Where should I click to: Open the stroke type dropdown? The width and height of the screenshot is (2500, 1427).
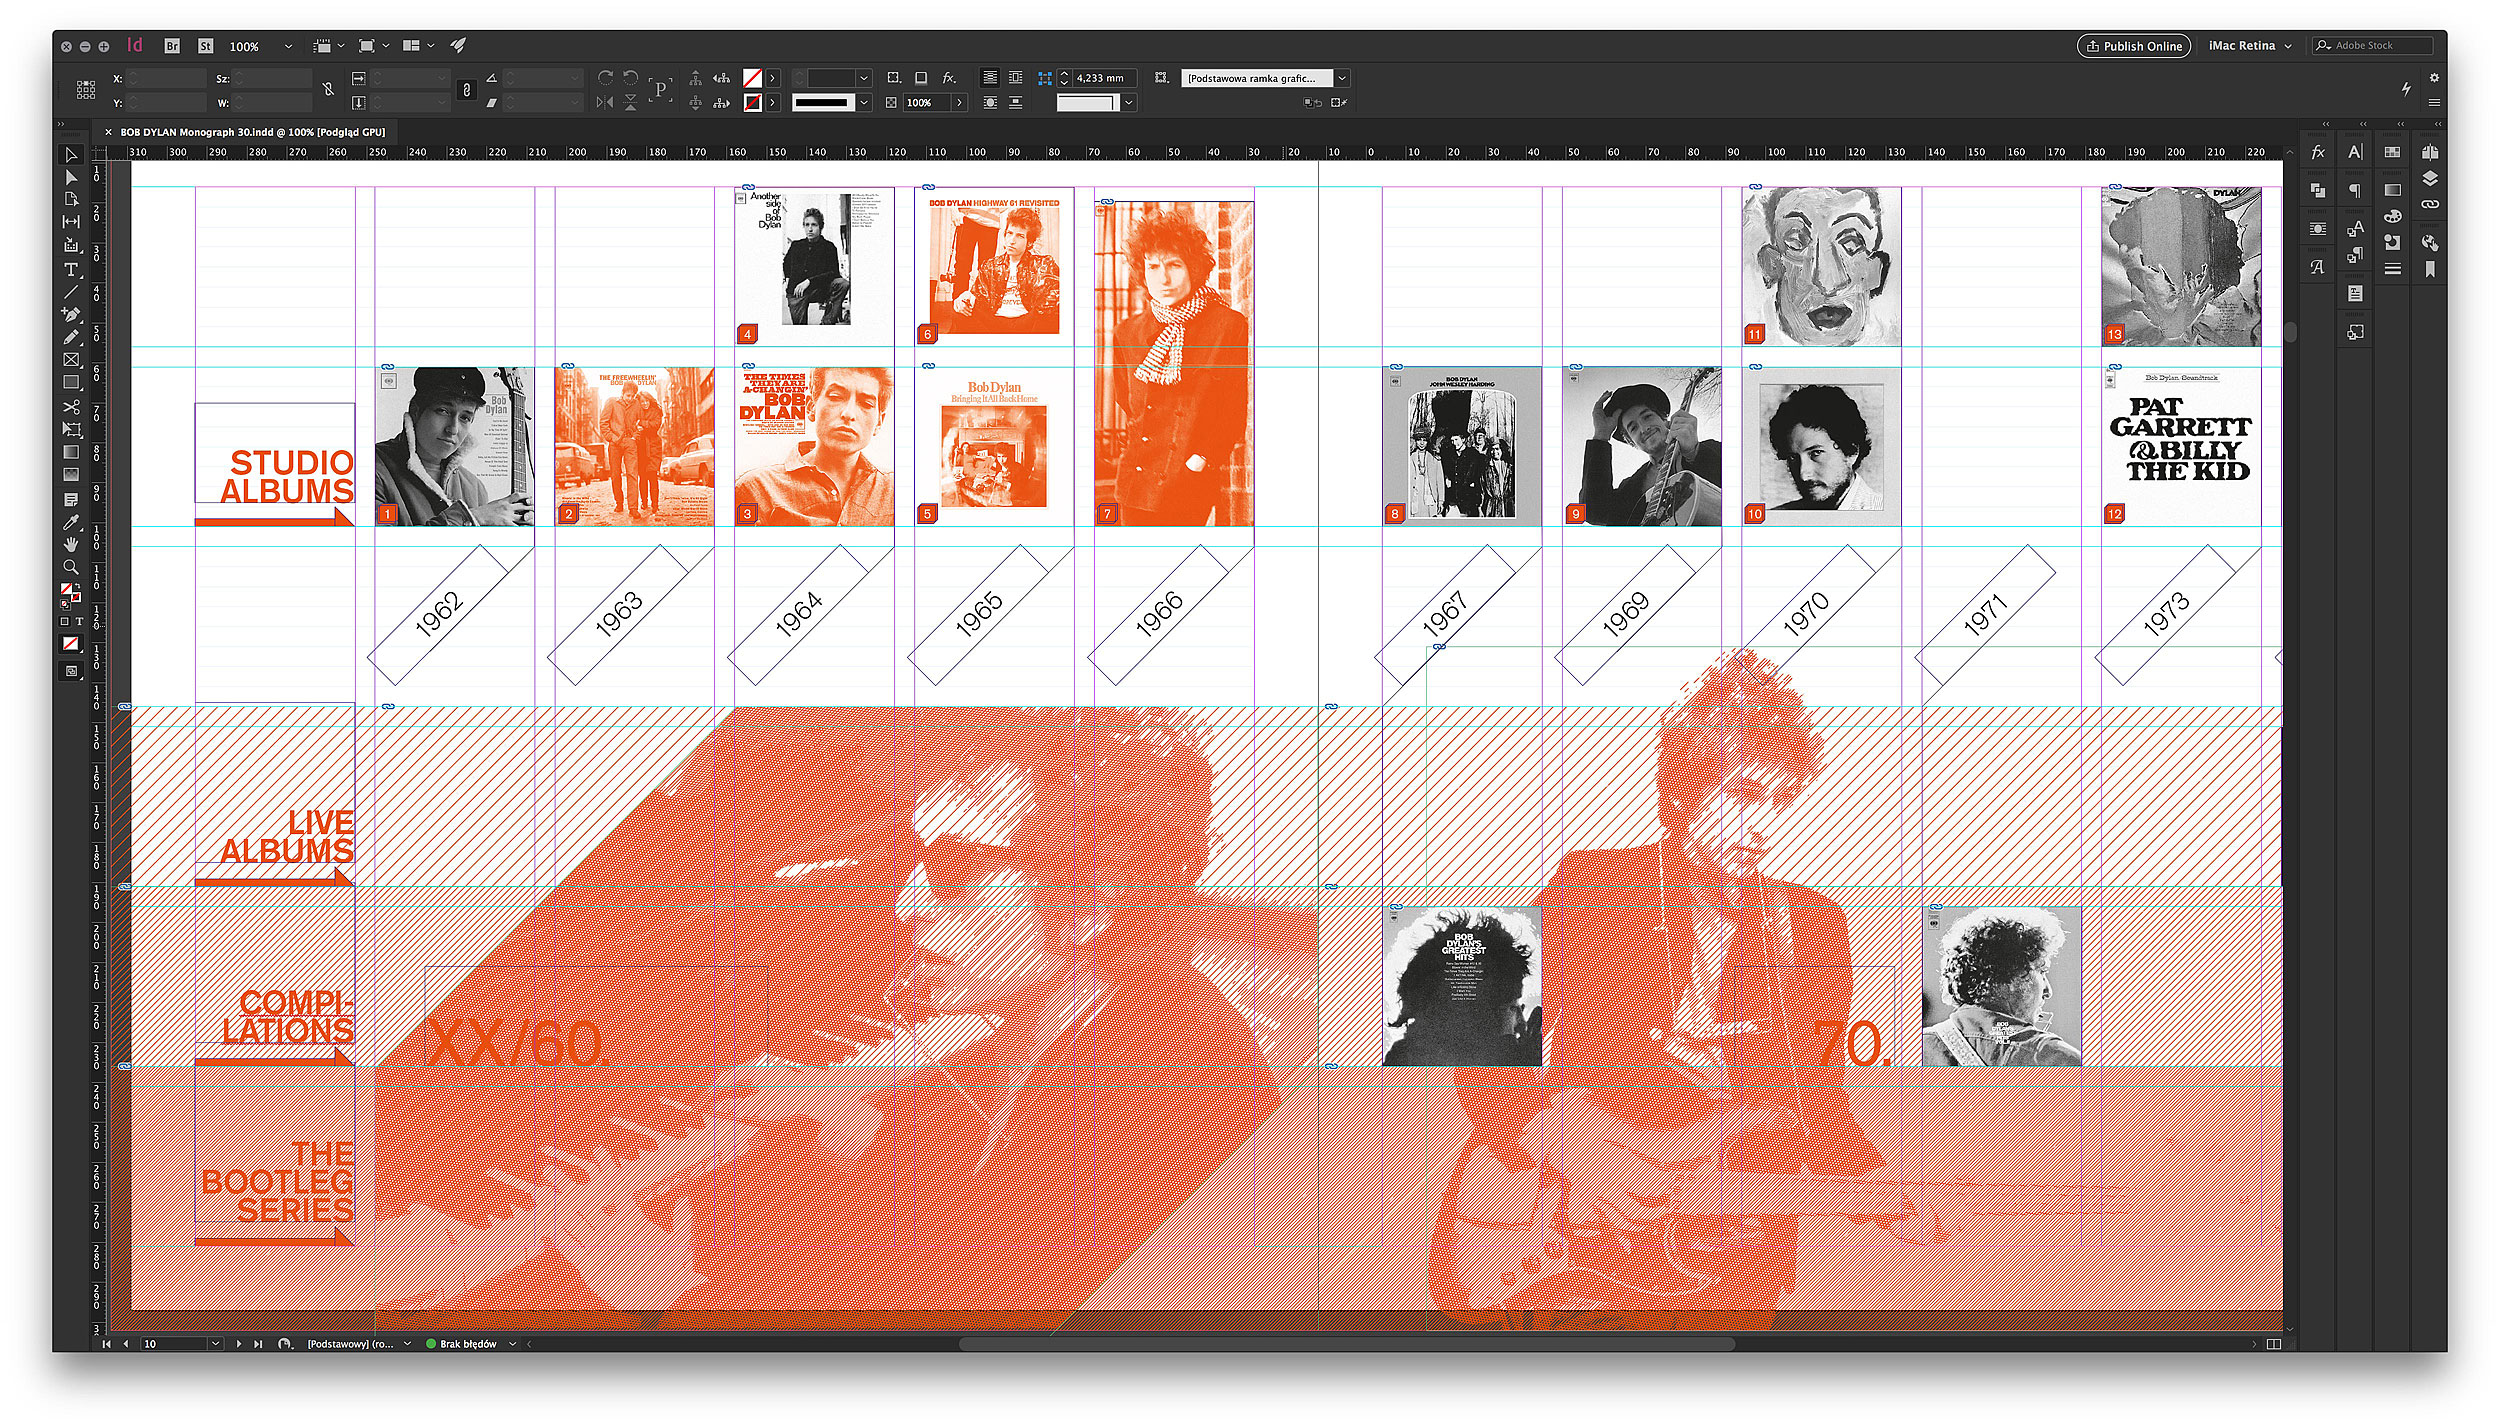click(864, 102)
